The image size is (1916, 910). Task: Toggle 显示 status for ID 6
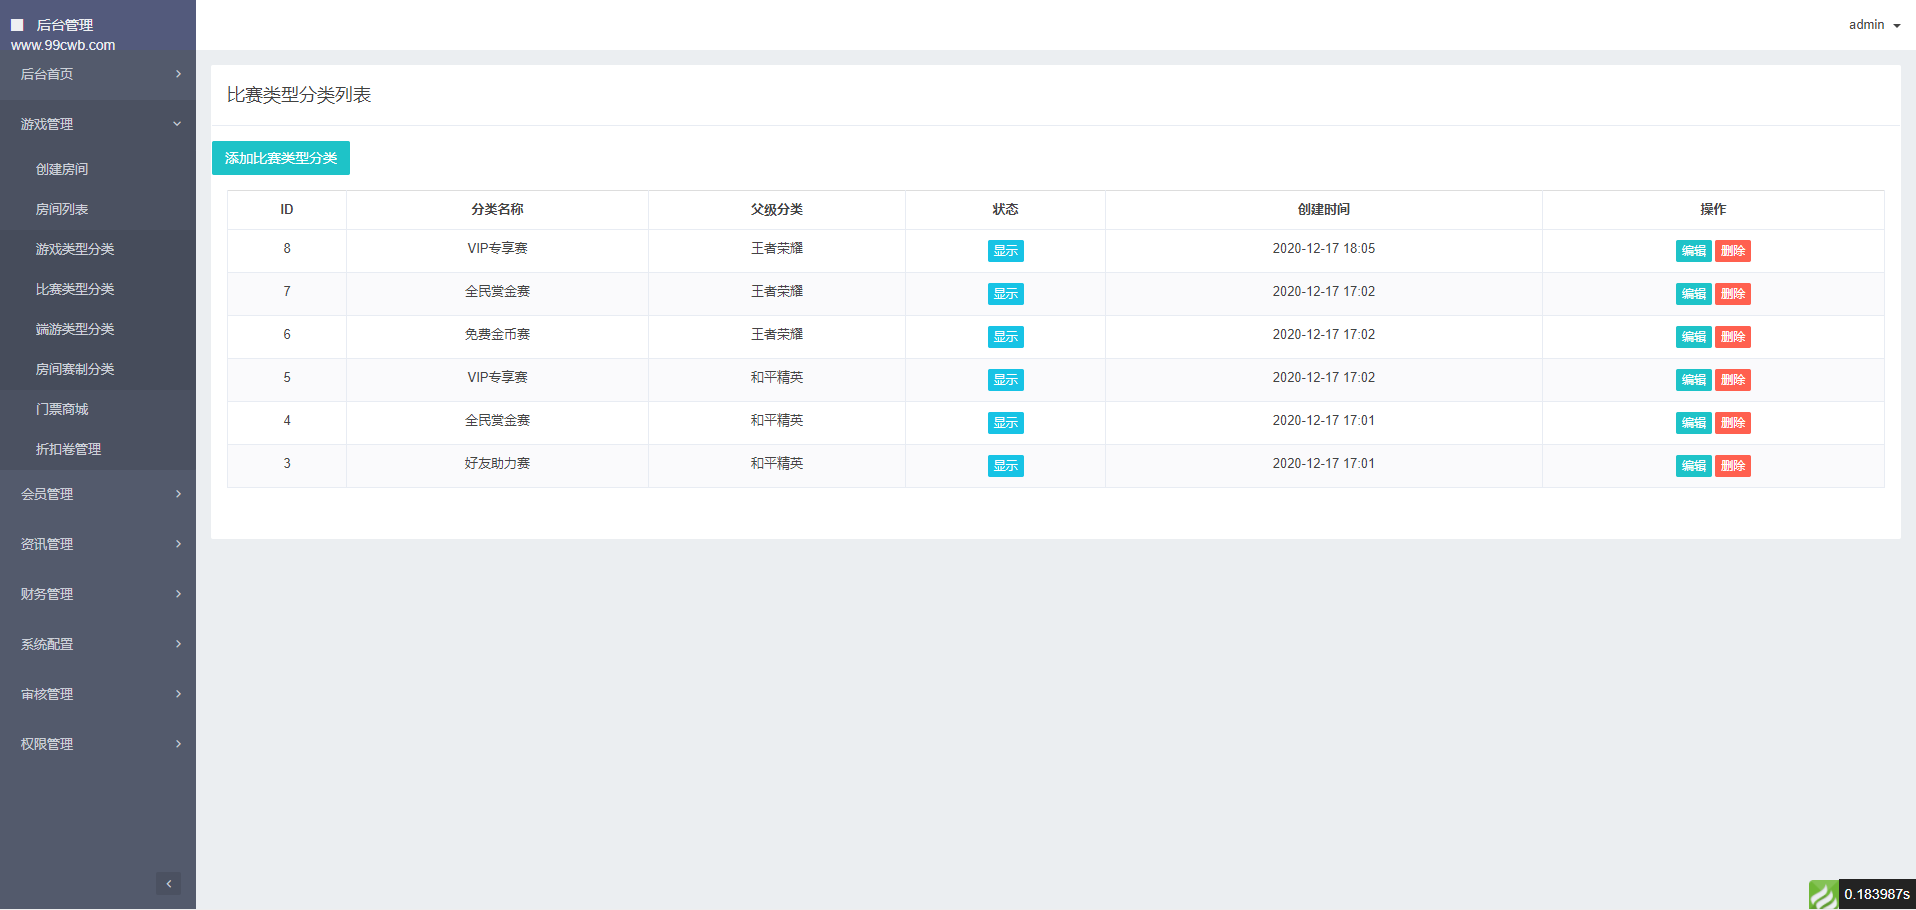[x=1005, y=337]
